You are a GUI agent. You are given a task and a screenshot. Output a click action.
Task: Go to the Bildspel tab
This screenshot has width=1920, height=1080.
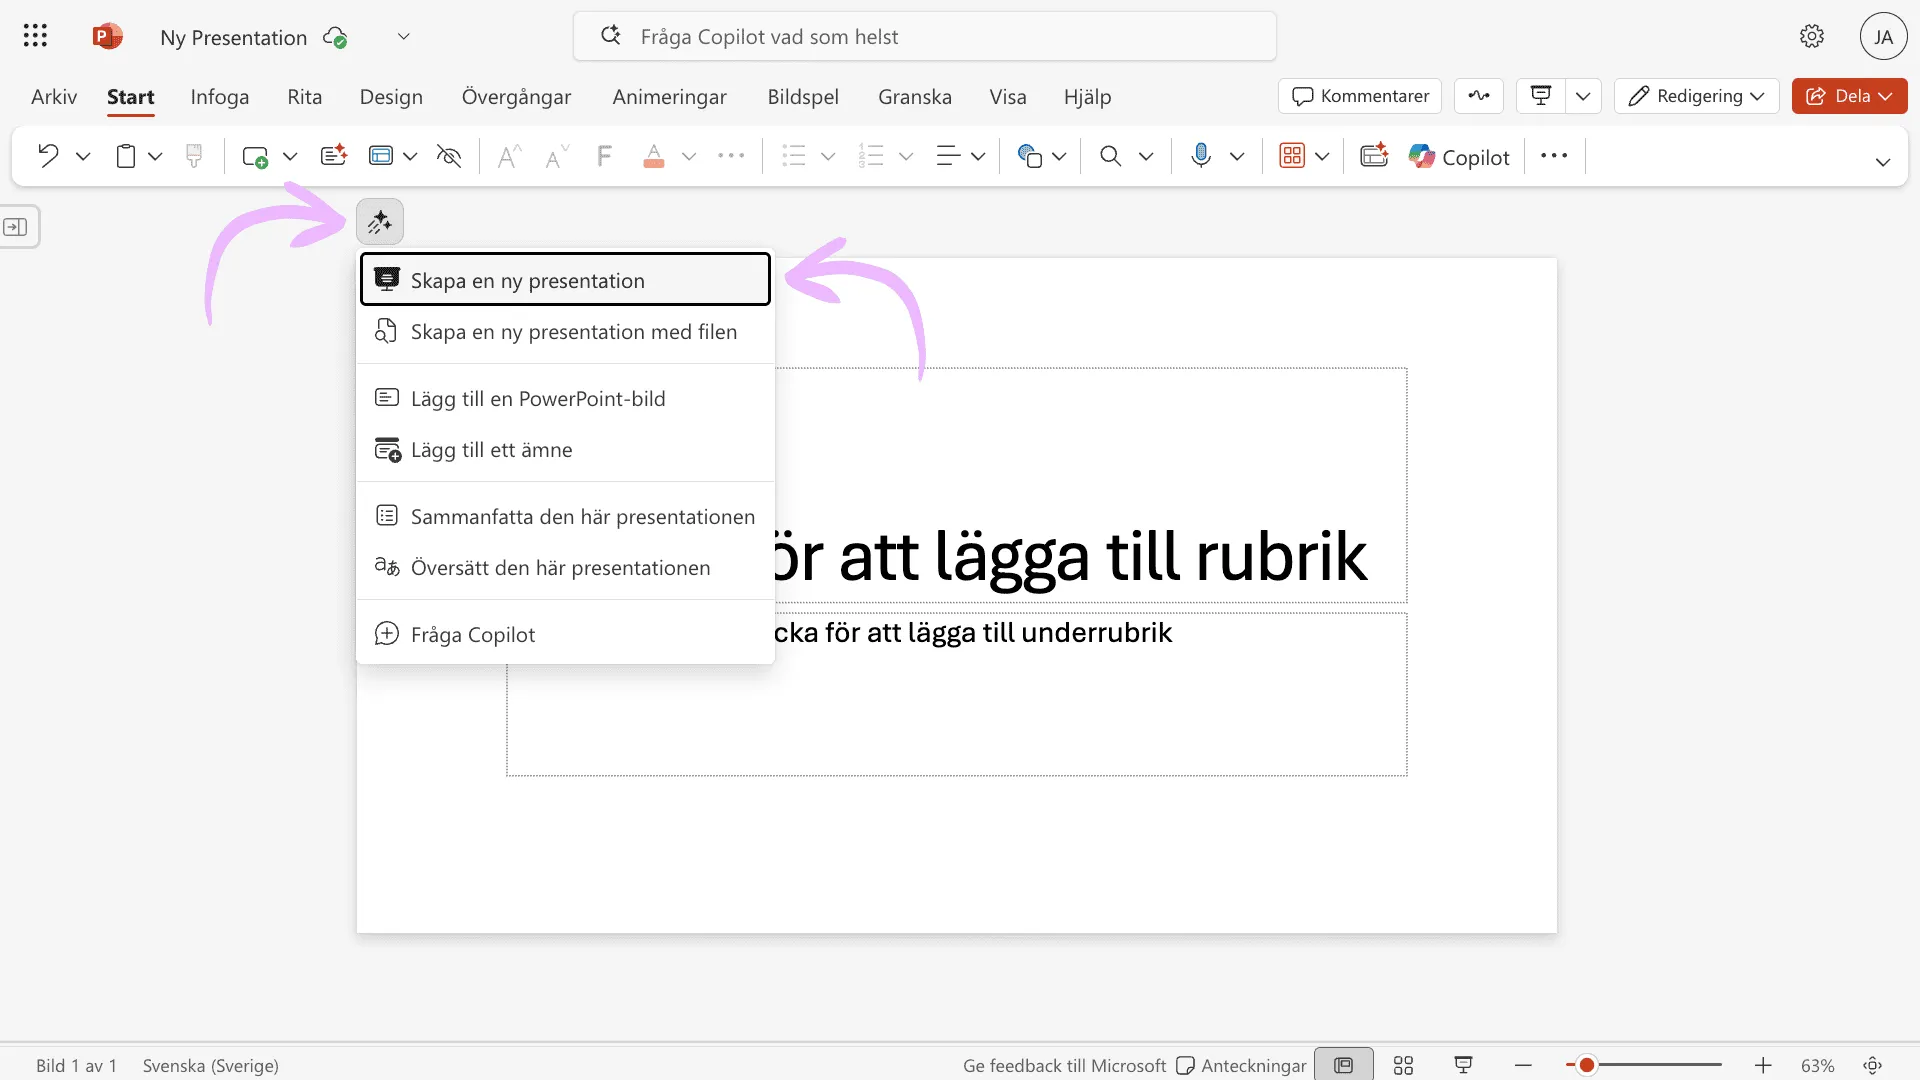coord(803,97)
